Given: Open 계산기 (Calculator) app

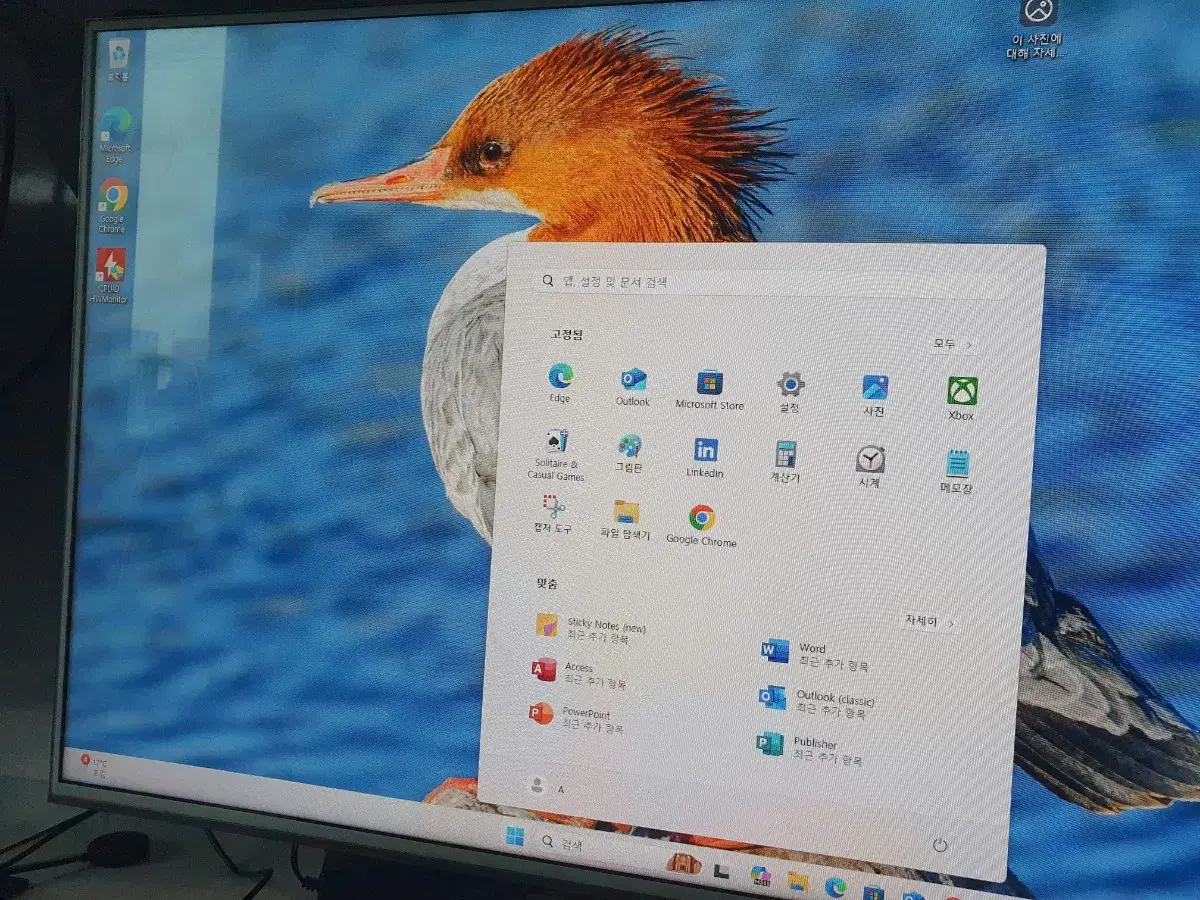Looking at the screenshot, I should click(785, 462).
